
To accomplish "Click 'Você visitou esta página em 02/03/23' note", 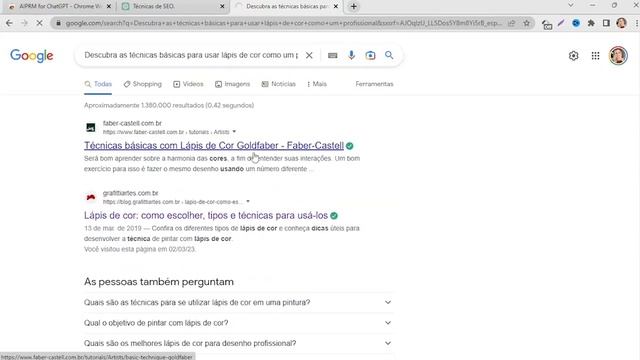I will [140, 249].
